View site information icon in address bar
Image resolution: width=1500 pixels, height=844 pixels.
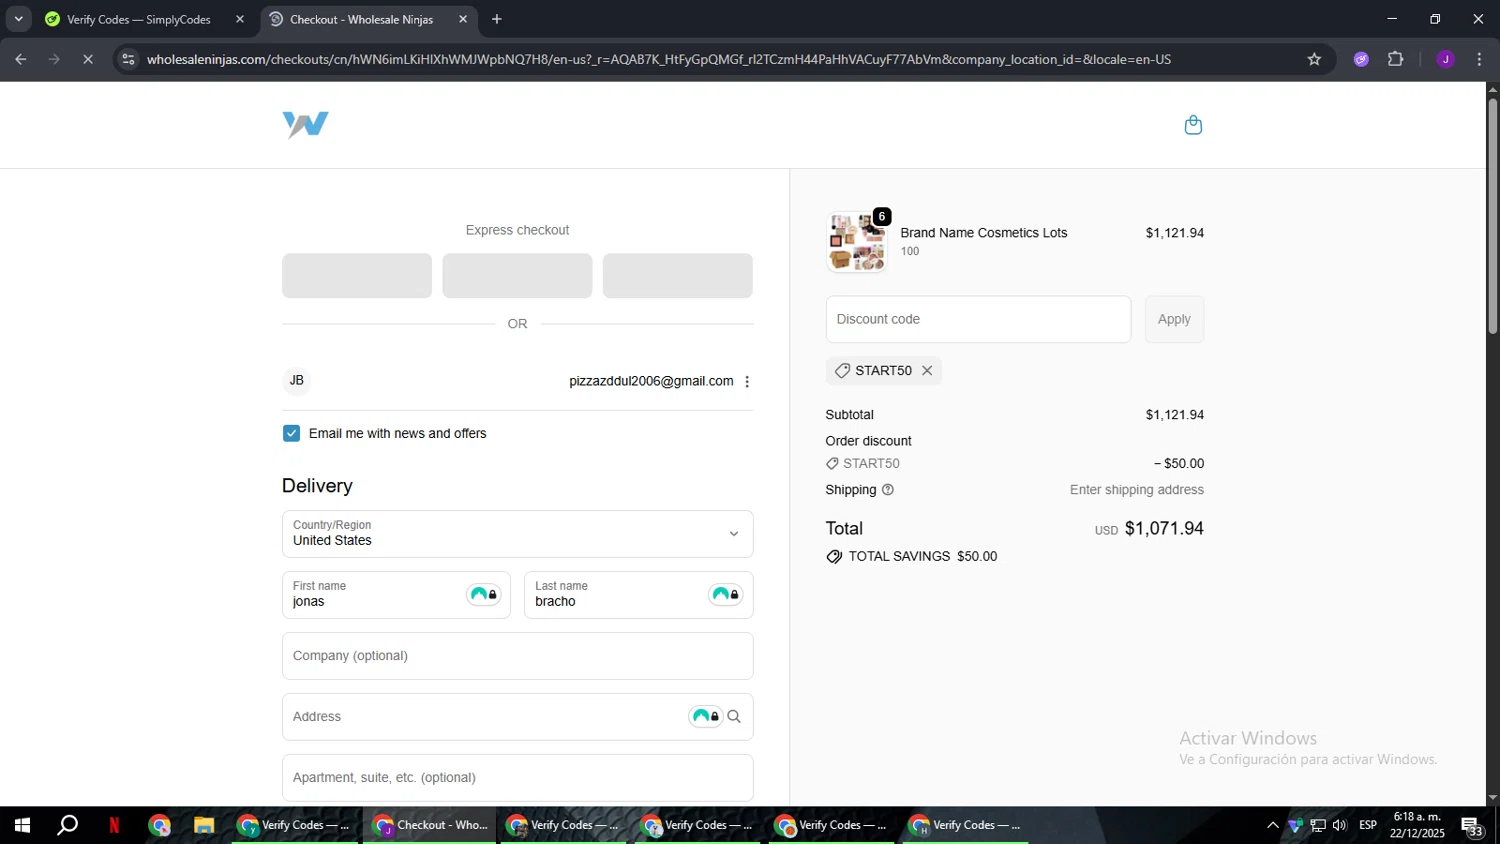coord(128,59)
